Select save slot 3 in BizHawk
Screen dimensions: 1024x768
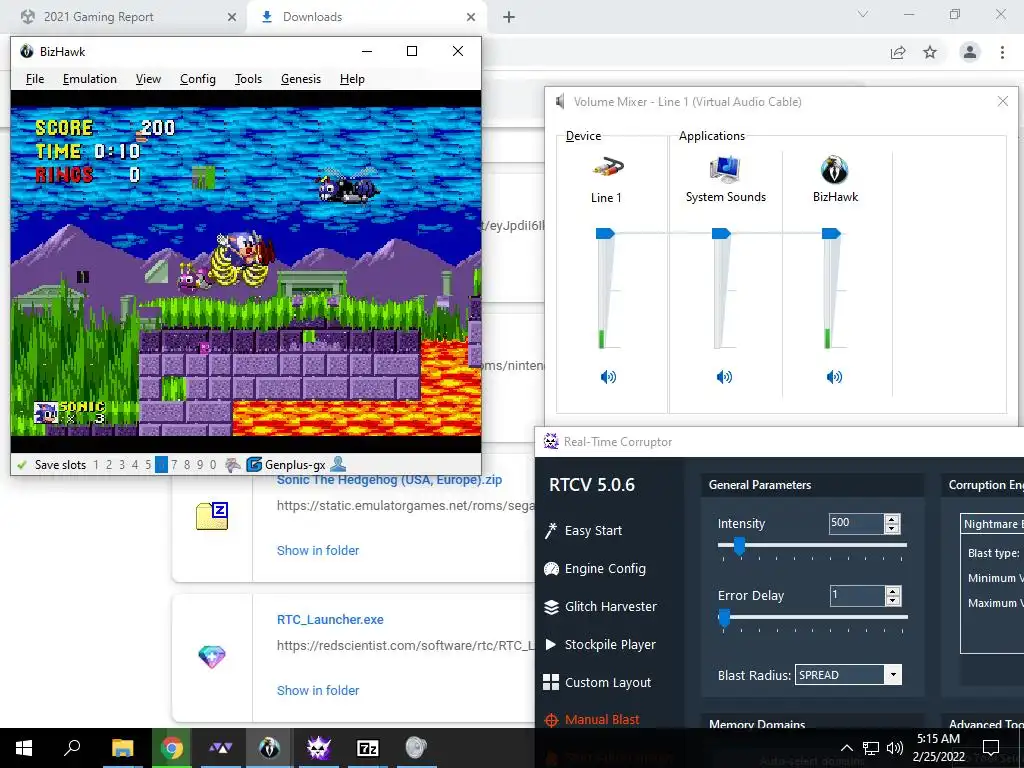[x=122, y=465]
